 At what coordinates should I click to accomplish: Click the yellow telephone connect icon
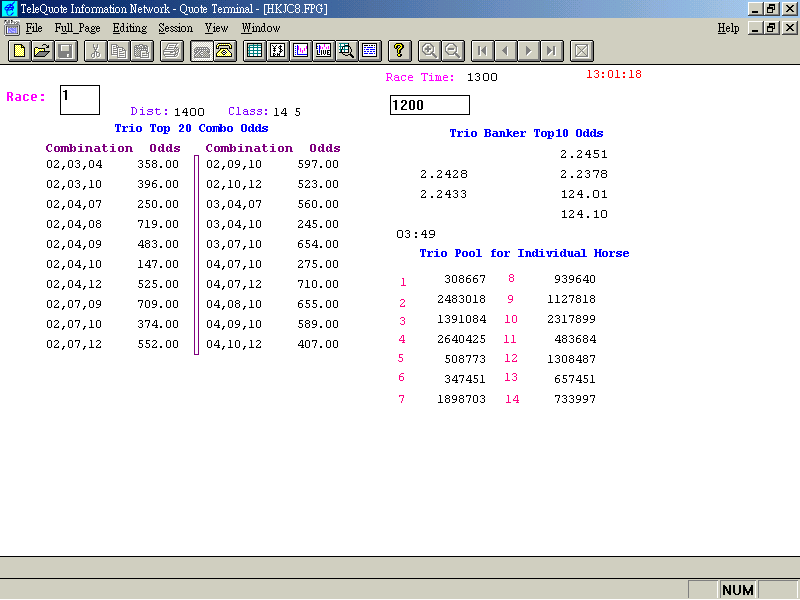(x=224, y=51)
